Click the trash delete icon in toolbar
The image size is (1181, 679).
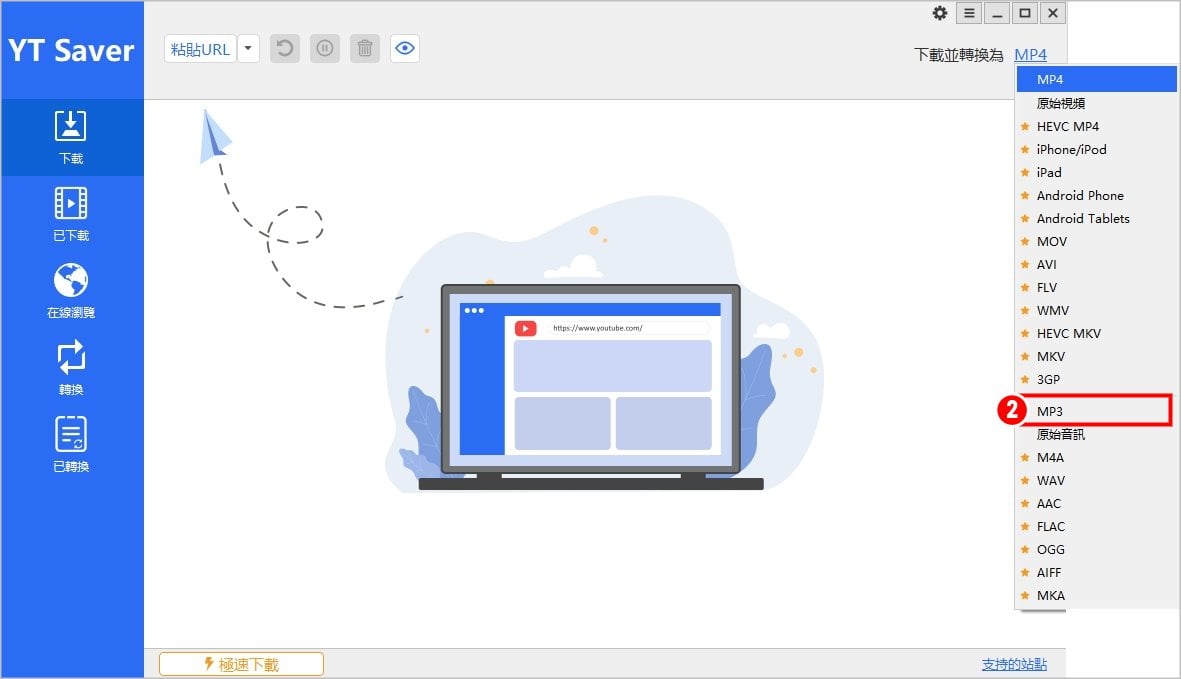pos(365,49)
